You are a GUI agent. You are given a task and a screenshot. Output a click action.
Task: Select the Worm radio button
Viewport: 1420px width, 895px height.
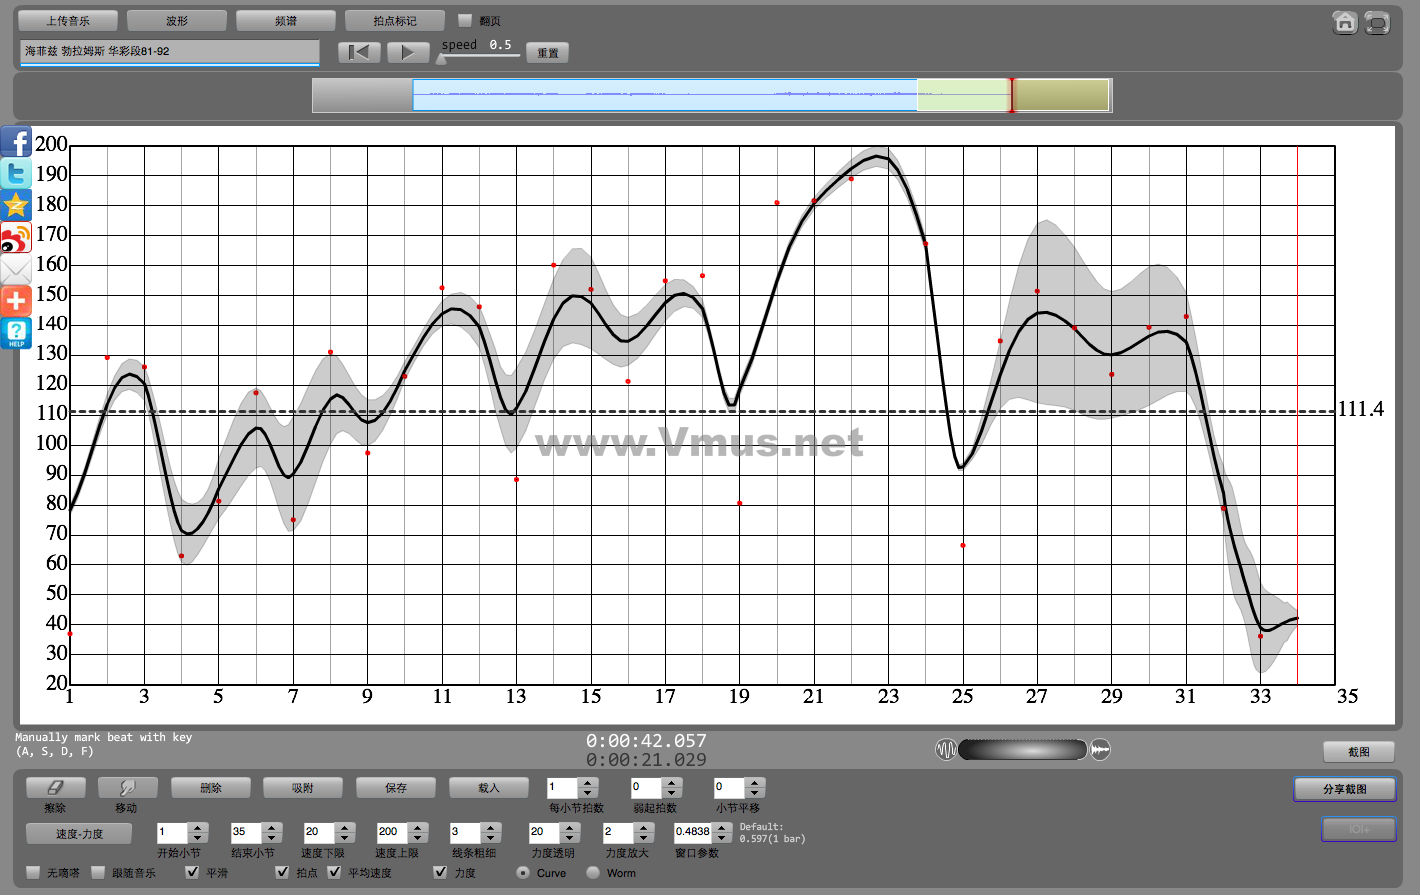[x=593, y=872]
